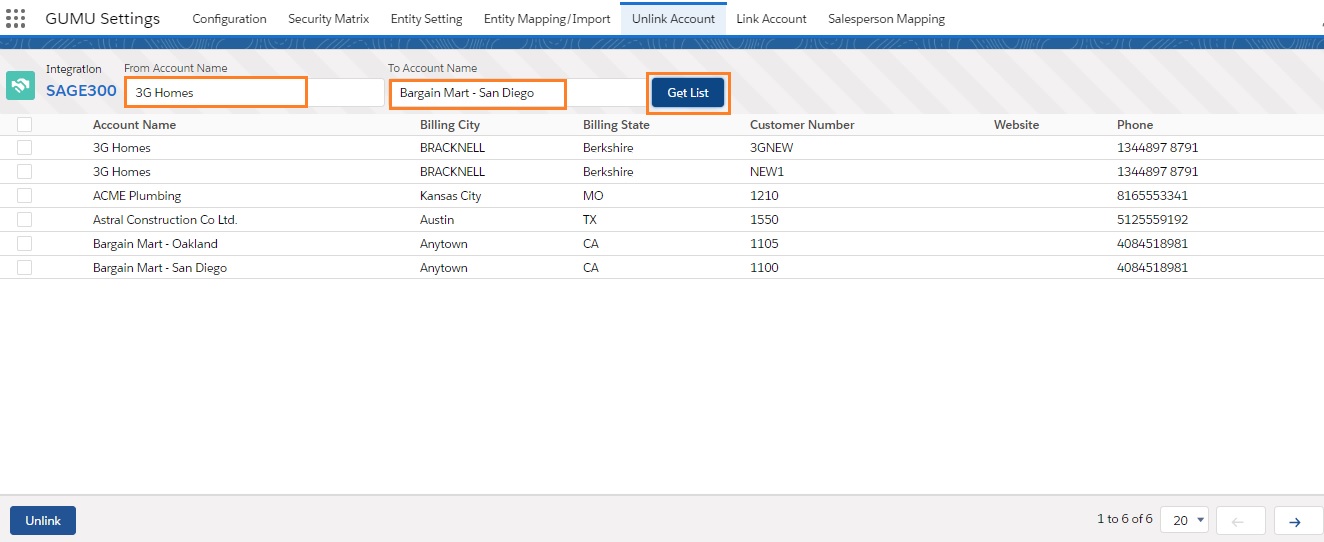The height and width of the screenshot is (542, 1324).
Task: Click the Unlink button
Action: point(43,520)
